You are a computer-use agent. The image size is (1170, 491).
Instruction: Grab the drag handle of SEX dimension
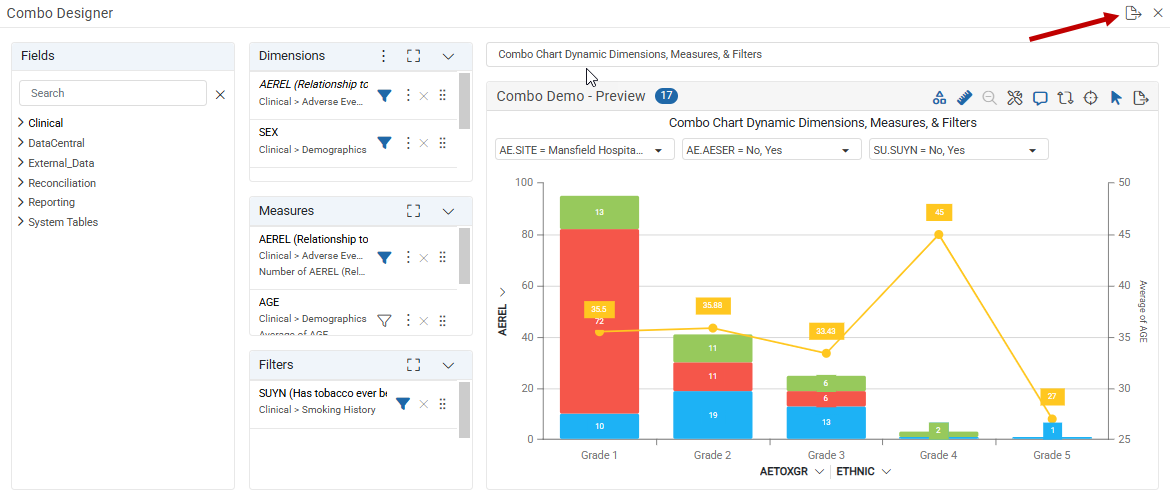pos(442,143)
